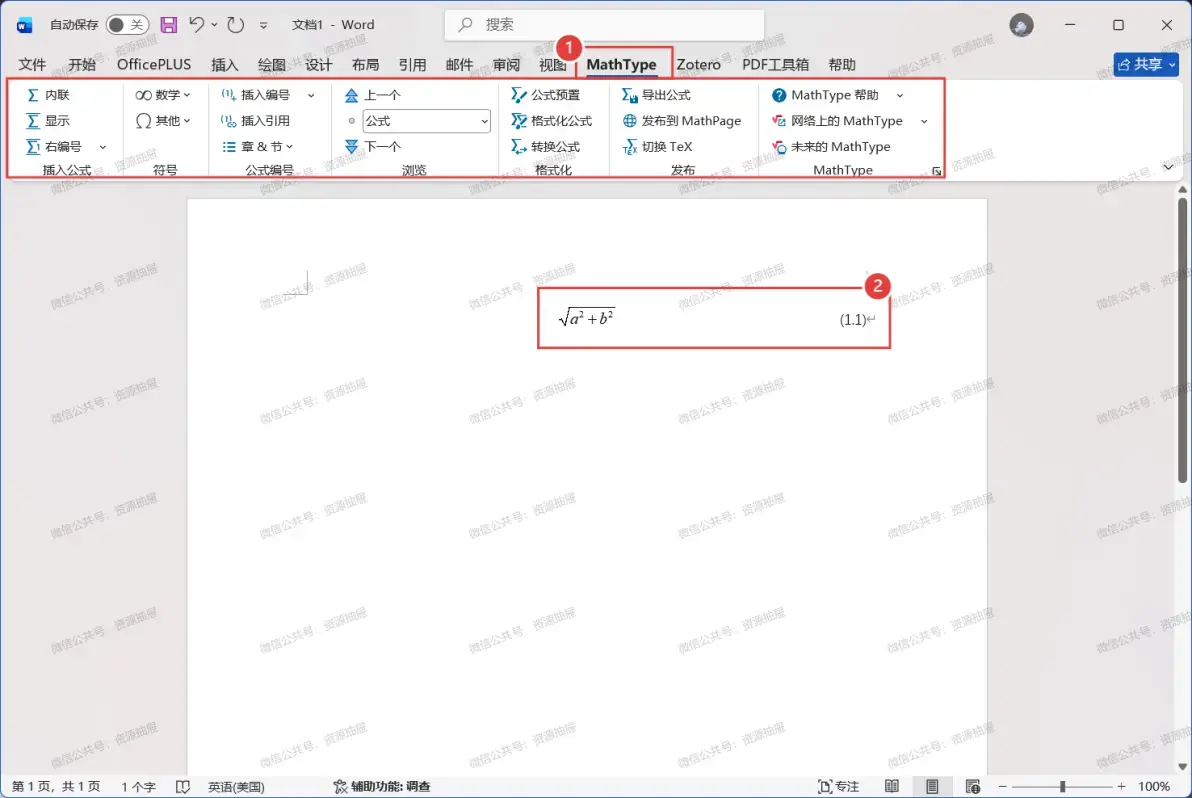Click the equation number (1.1)

click(852, 320)
